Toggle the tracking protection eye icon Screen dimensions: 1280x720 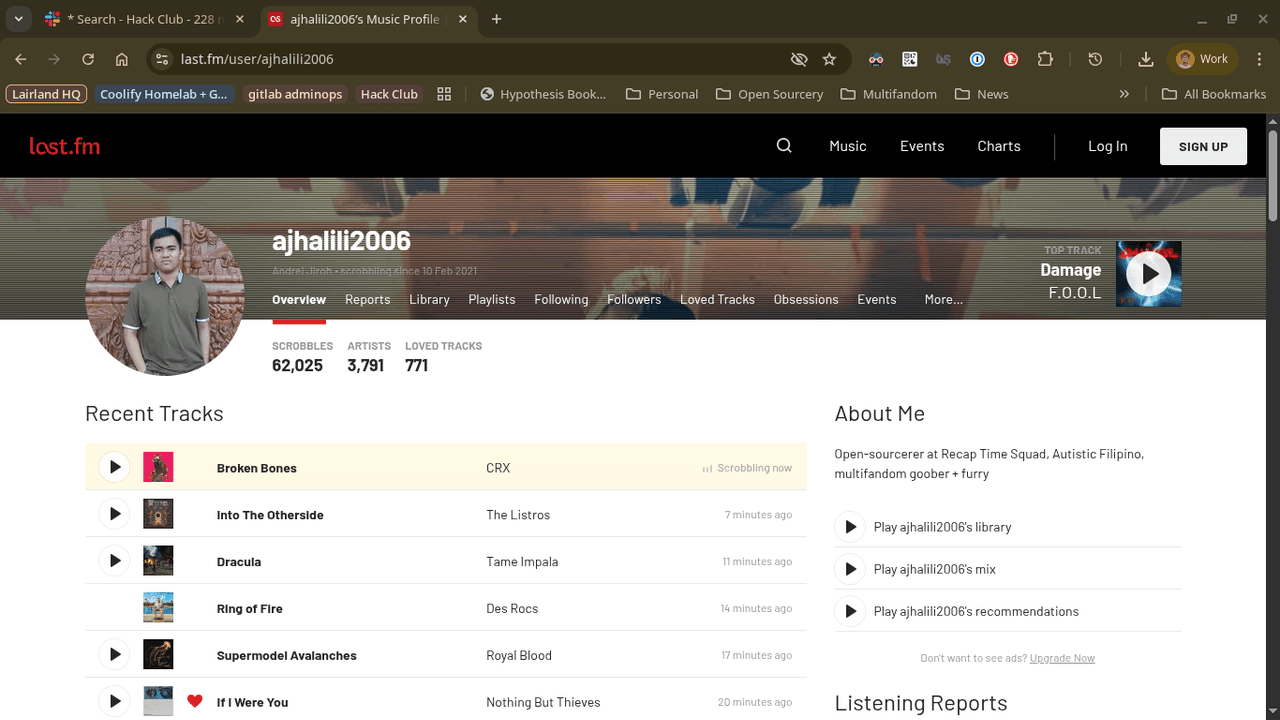tap(798, 59)
